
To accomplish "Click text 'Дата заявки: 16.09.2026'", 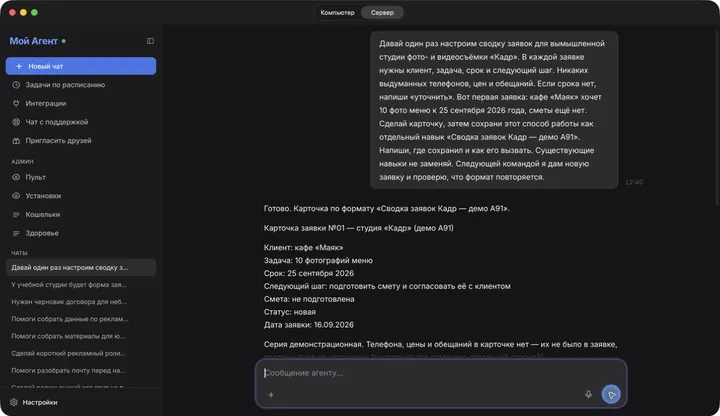I will tap(309, 325).
